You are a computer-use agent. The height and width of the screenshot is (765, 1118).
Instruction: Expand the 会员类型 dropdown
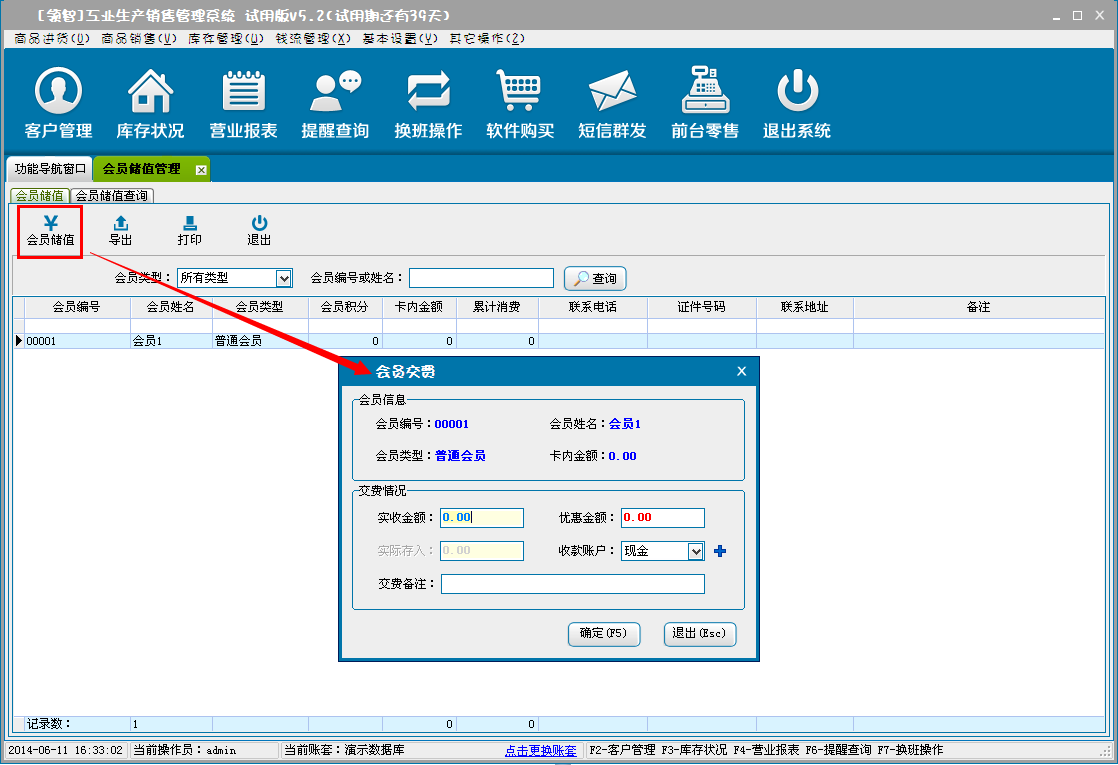tap(284, 278)
